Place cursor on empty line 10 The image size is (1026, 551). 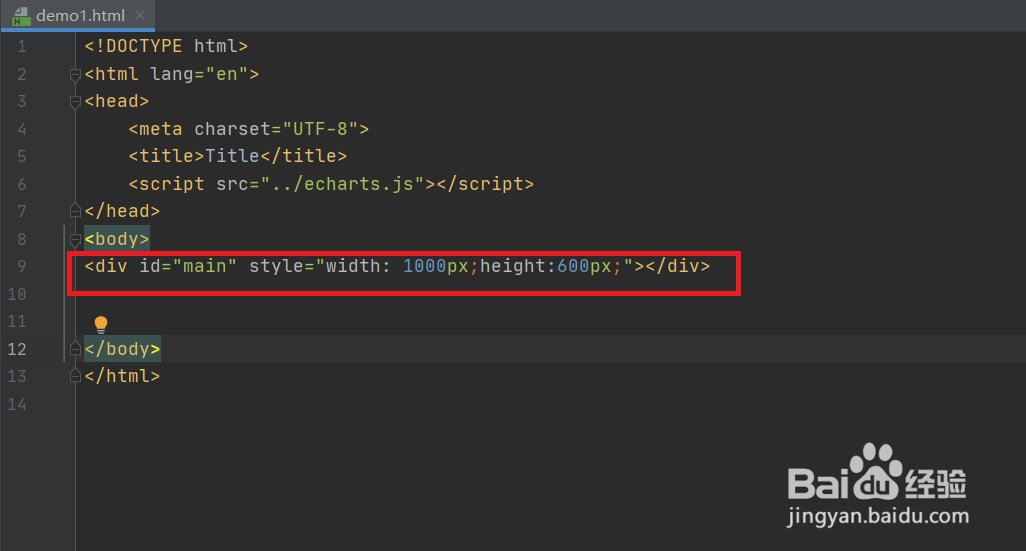coord(550,294)
